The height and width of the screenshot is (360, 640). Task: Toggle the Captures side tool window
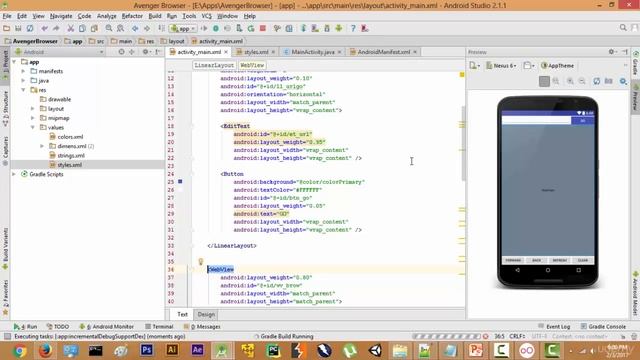click(5, 151)
